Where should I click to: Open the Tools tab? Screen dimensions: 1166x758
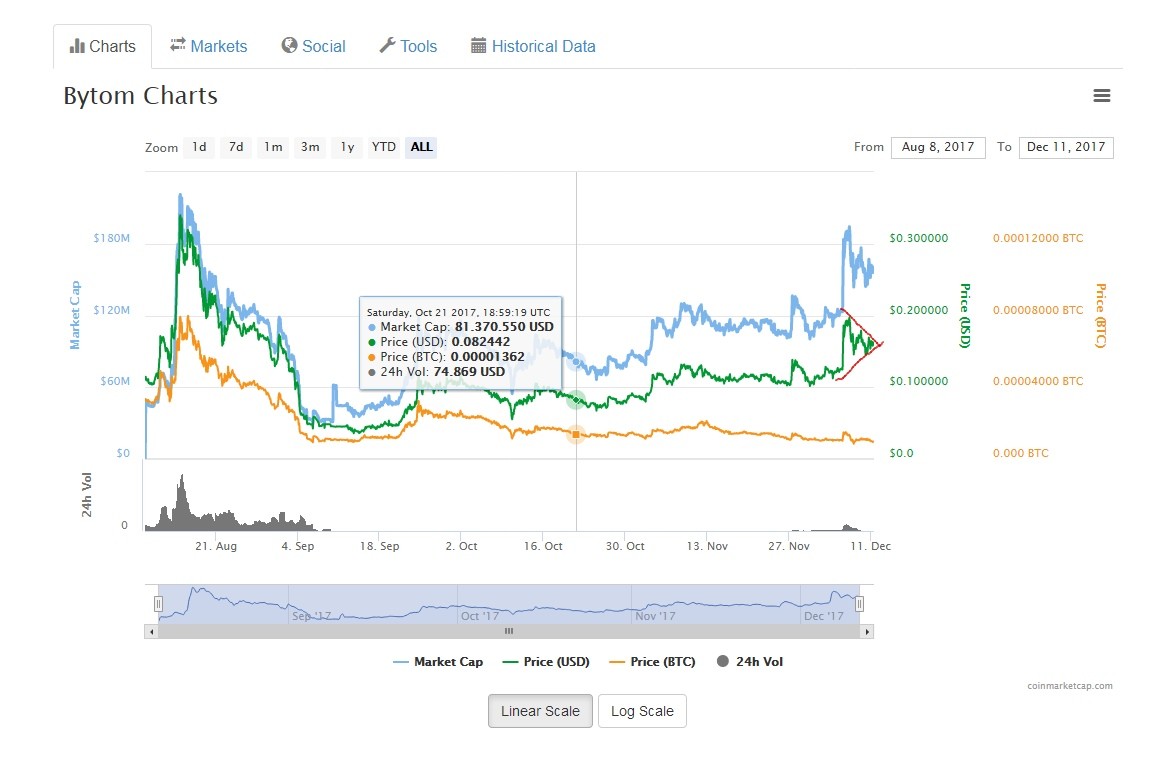tap(408, 46)
